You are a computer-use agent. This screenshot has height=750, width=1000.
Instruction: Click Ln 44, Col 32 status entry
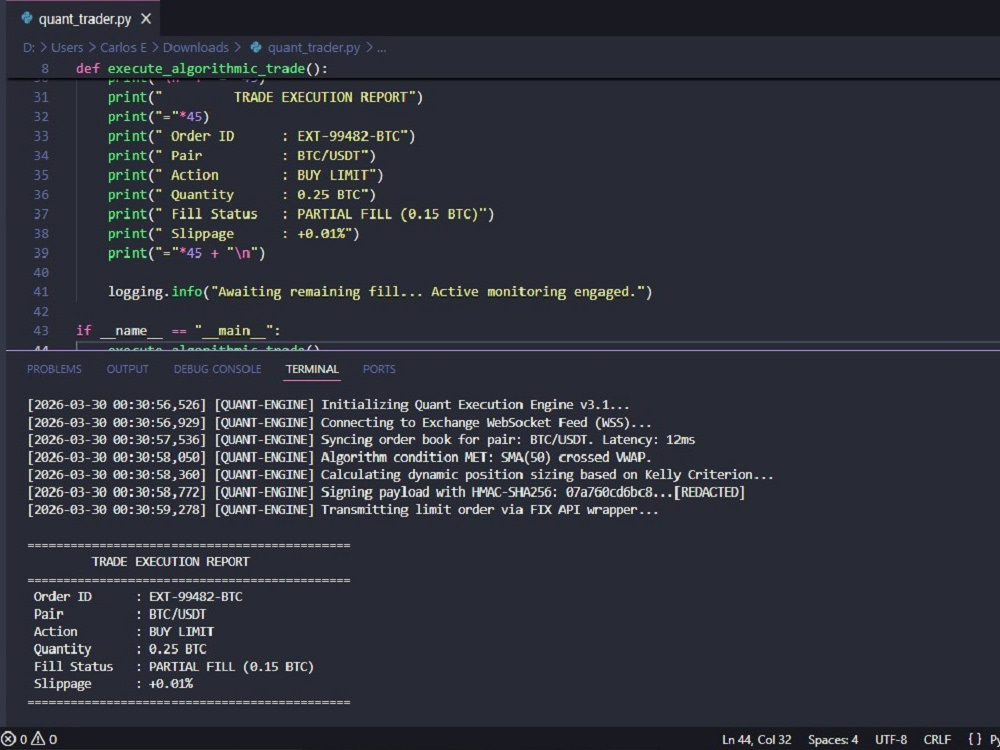click(x=756, y=740)
